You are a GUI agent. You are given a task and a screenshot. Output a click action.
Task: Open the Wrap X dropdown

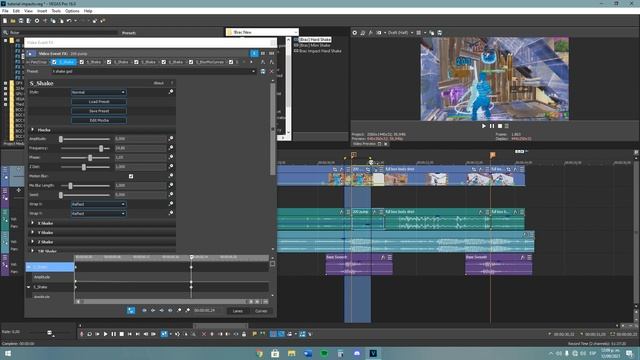point(99,204)
